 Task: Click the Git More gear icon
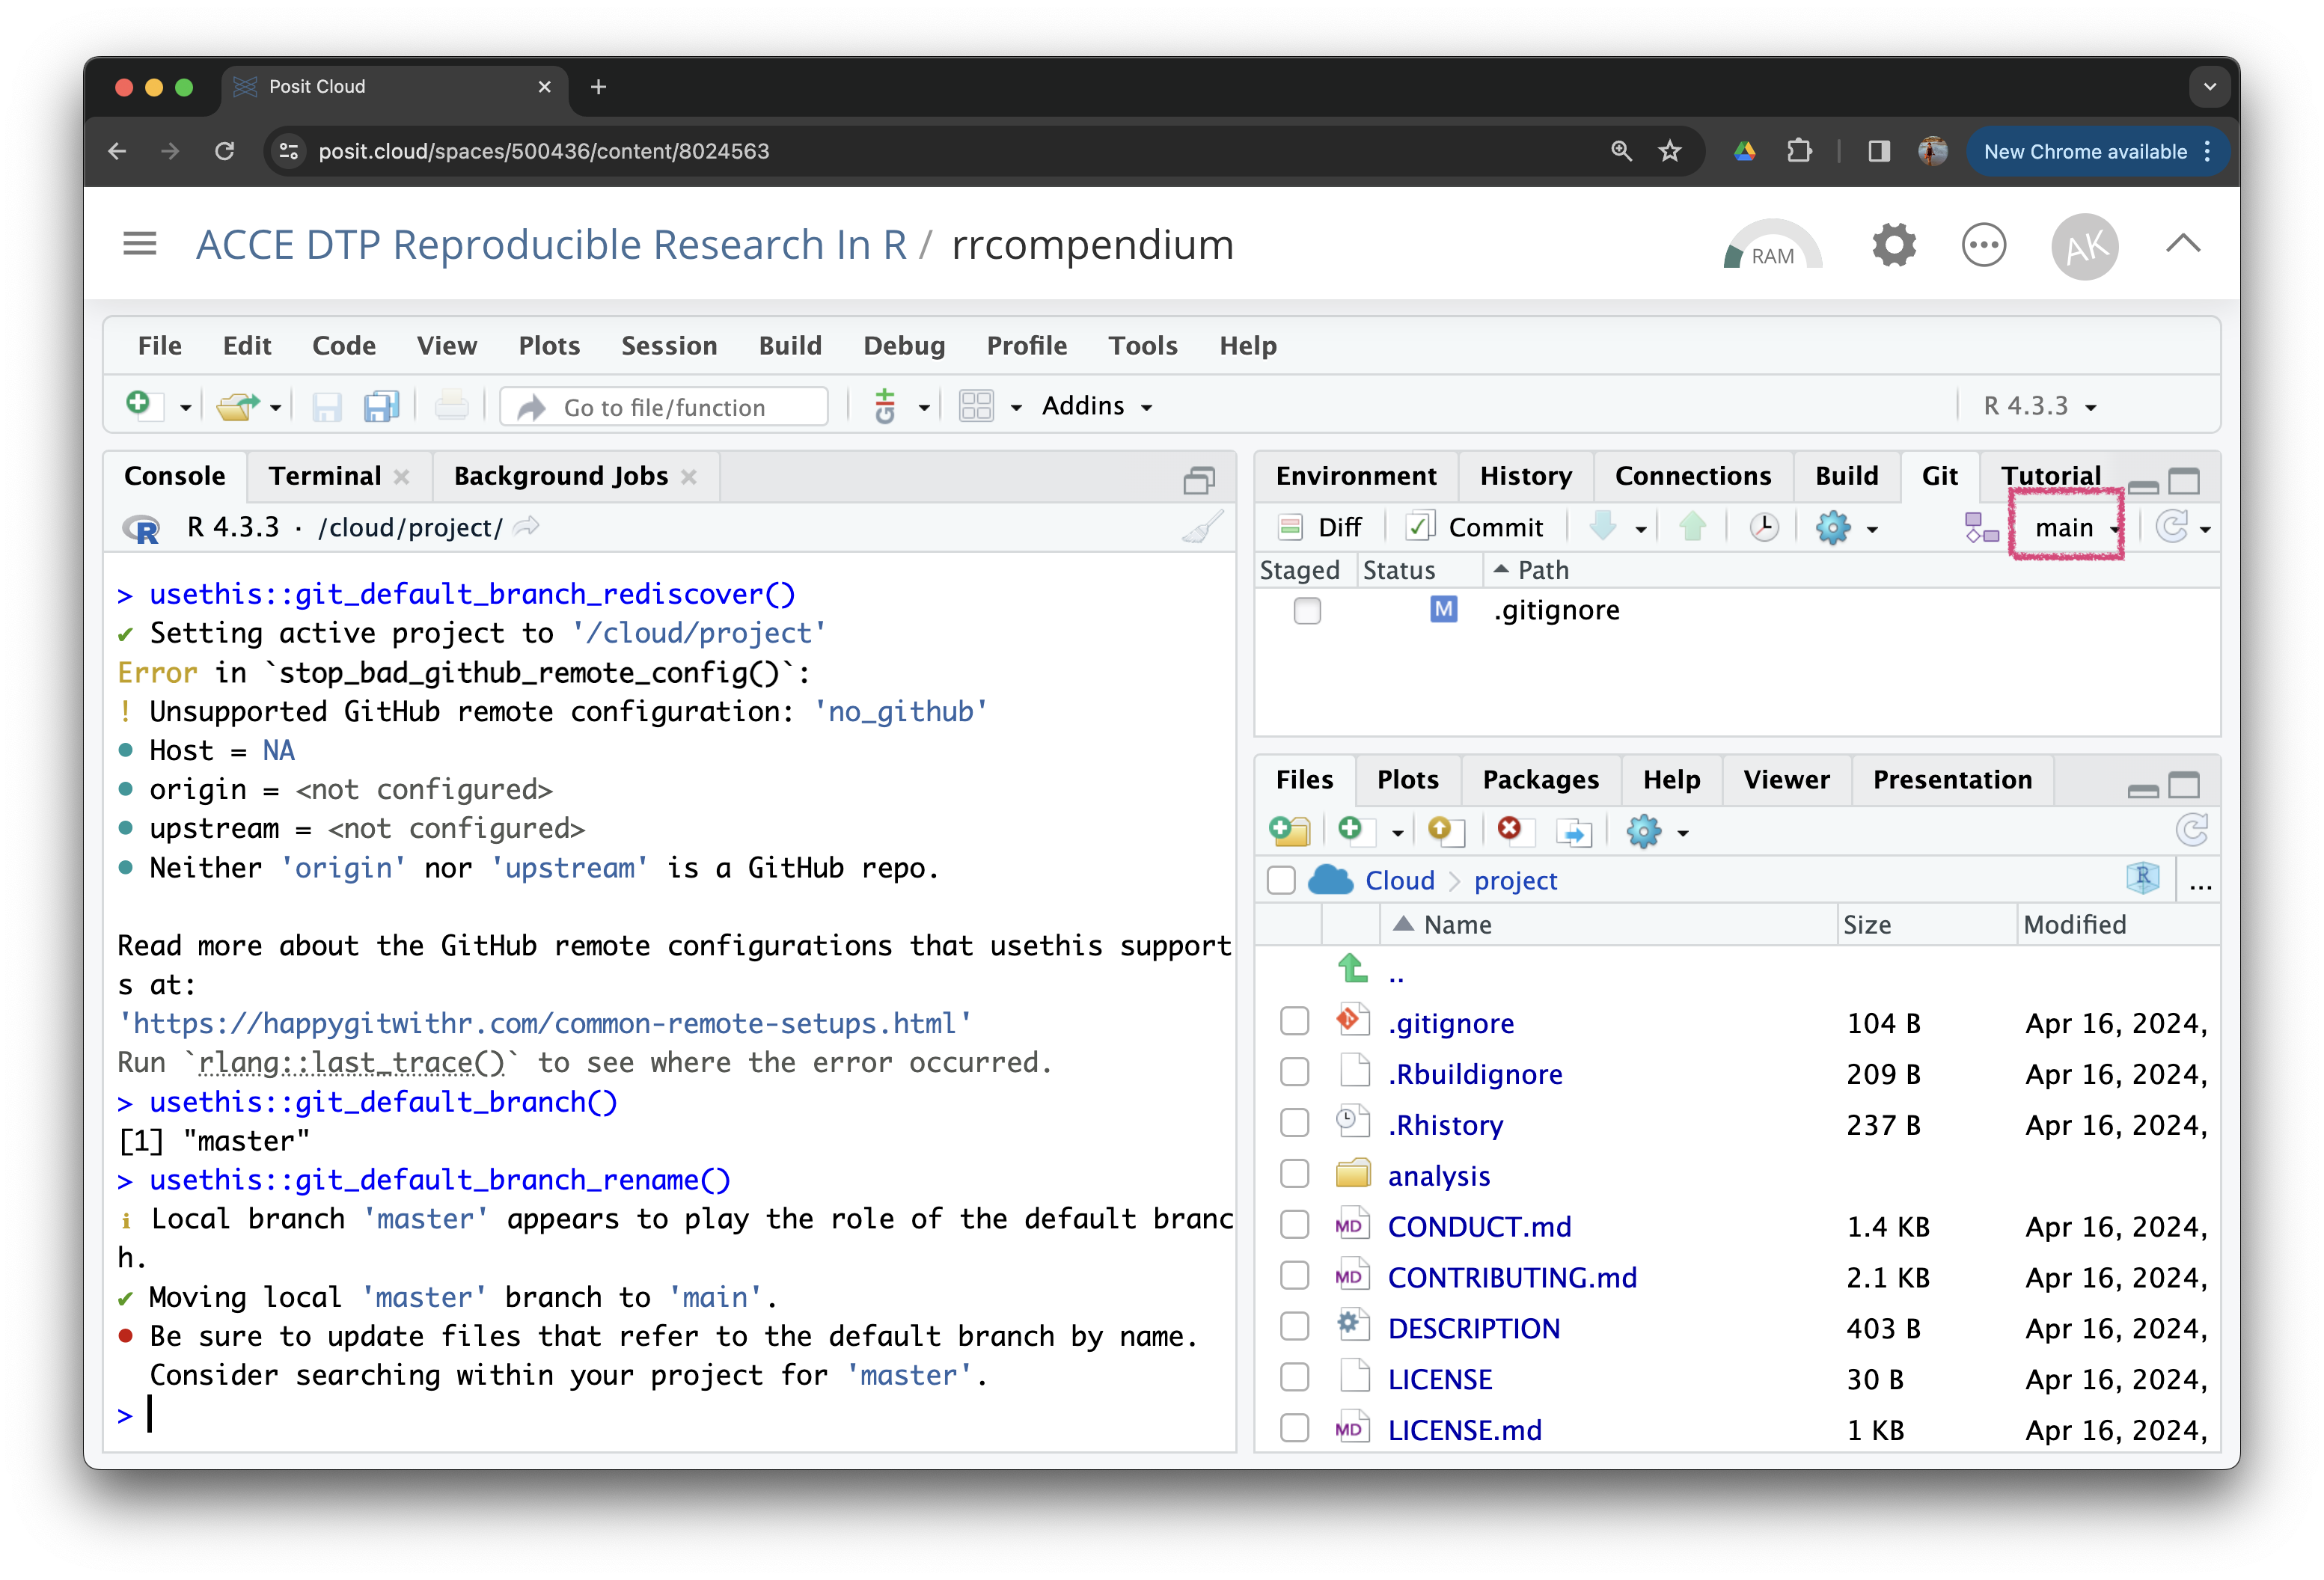pos(1833,527)
